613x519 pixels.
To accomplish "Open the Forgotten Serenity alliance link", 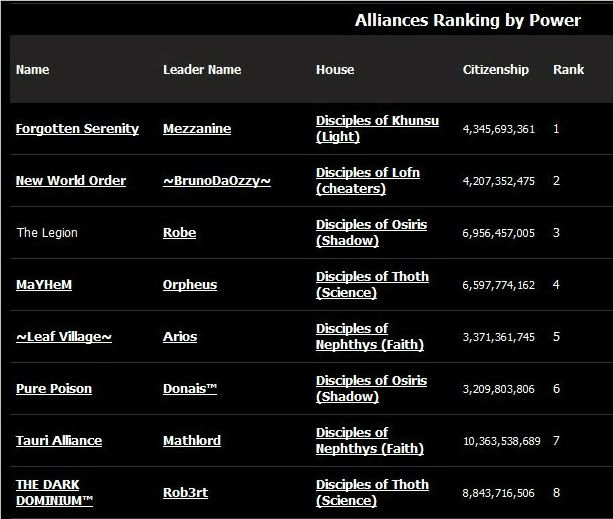I will point(77,129).
